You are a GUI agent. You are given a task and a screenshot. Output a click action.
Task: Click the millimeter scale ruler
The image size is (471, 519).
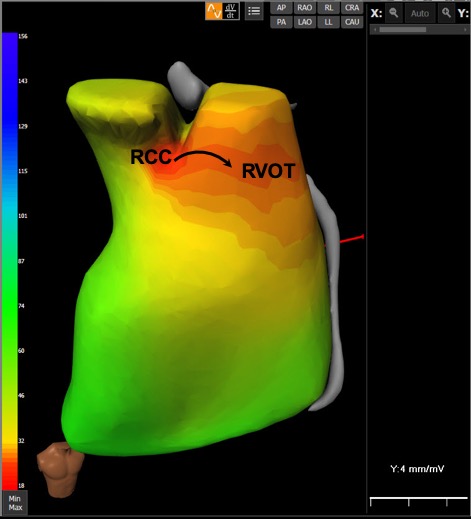coord(419,502)
